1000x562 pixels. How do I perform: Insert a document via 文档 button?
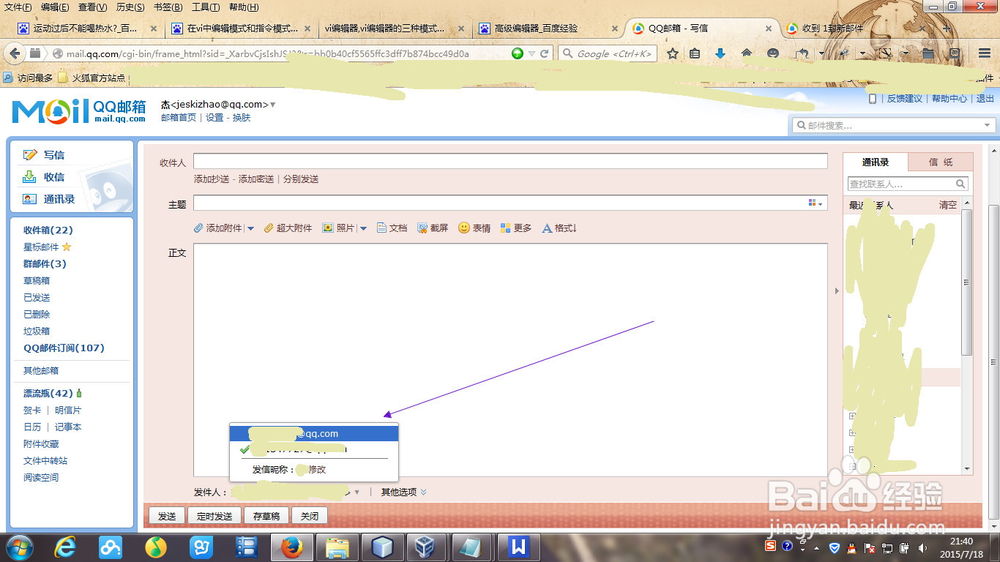pos(392,228)
